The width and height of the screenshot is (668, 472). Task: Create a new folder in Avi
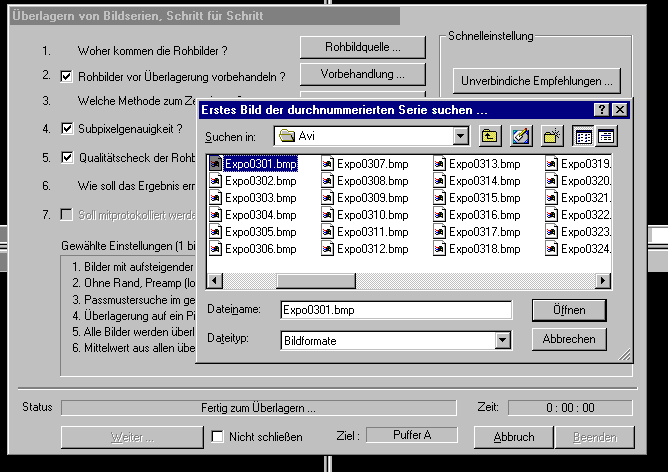pos(551,136)
